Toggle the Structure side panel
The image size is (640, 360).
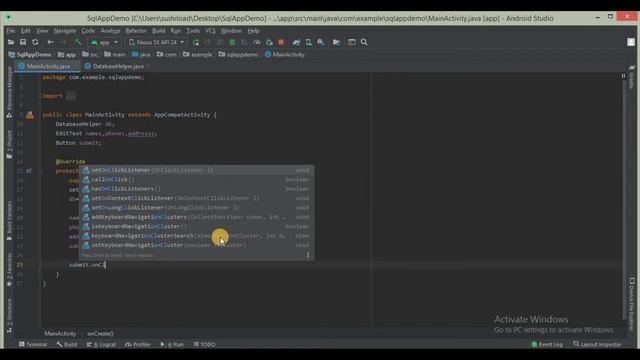tap(9, 316)
